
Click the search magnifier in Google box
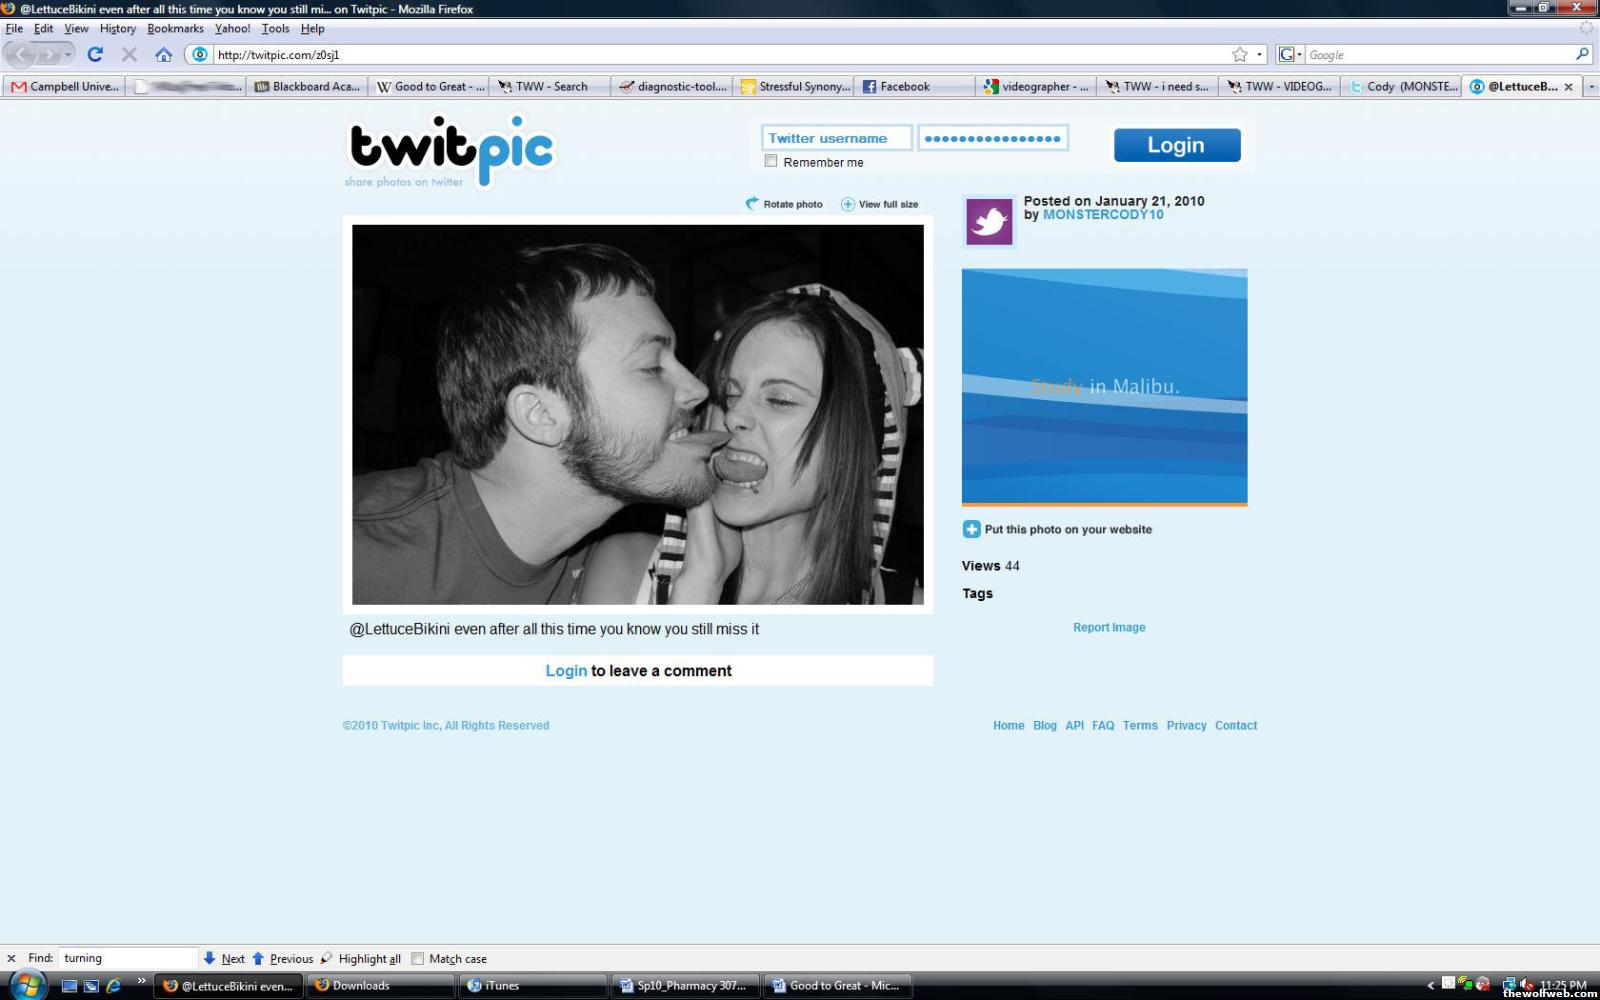[1582, 55]
